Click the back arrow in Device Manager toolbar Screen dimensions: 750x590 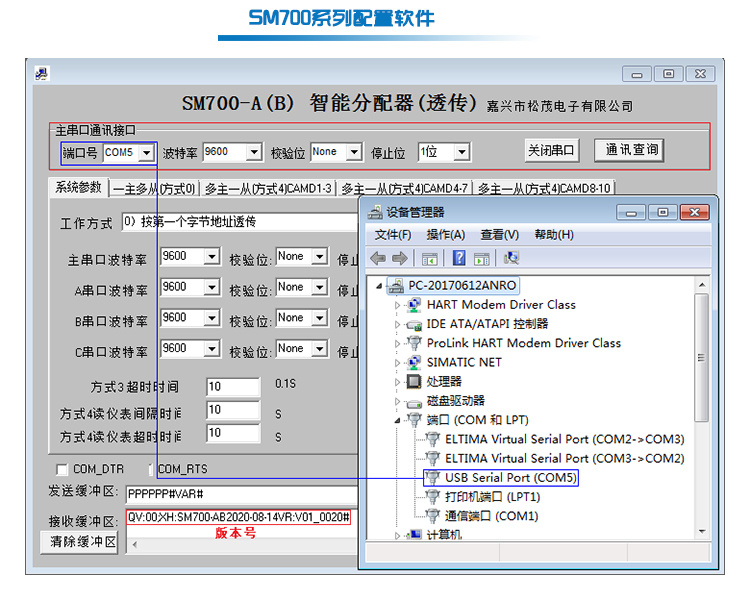(378, 258)
